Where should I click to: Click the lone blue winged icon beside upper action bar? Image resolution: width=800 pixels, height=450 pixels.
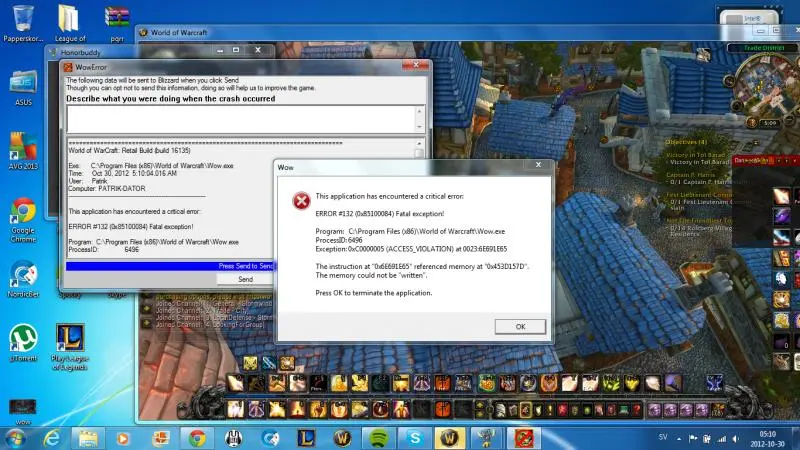click(x=714, y=383)
